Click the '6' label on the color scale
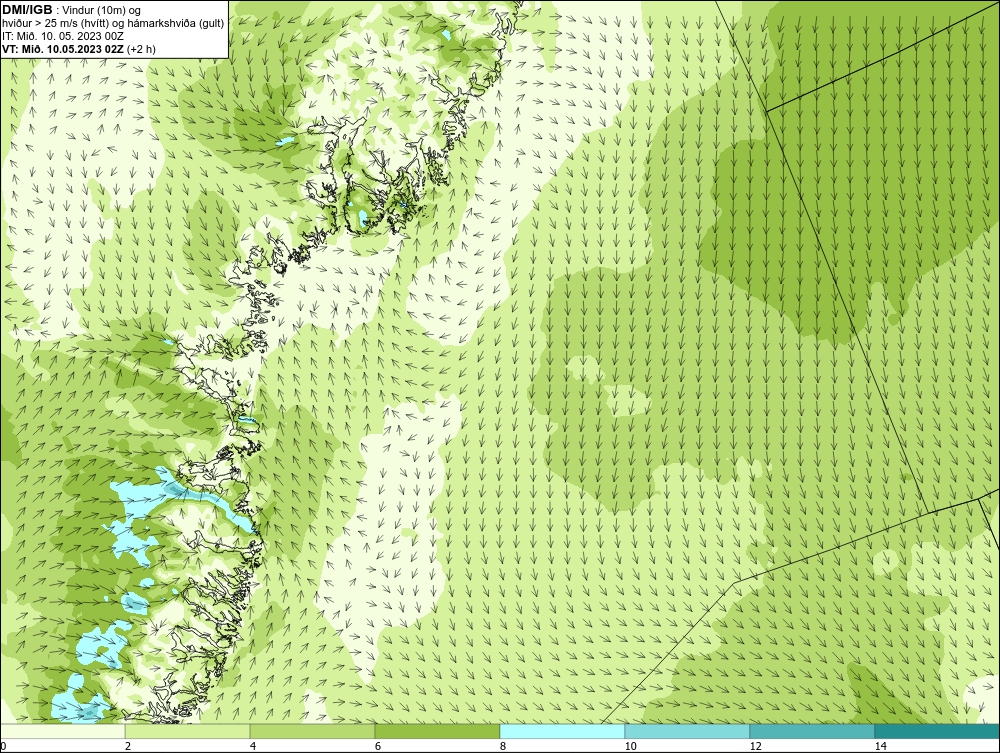The image size is (1000, 753). click(378, 747)
